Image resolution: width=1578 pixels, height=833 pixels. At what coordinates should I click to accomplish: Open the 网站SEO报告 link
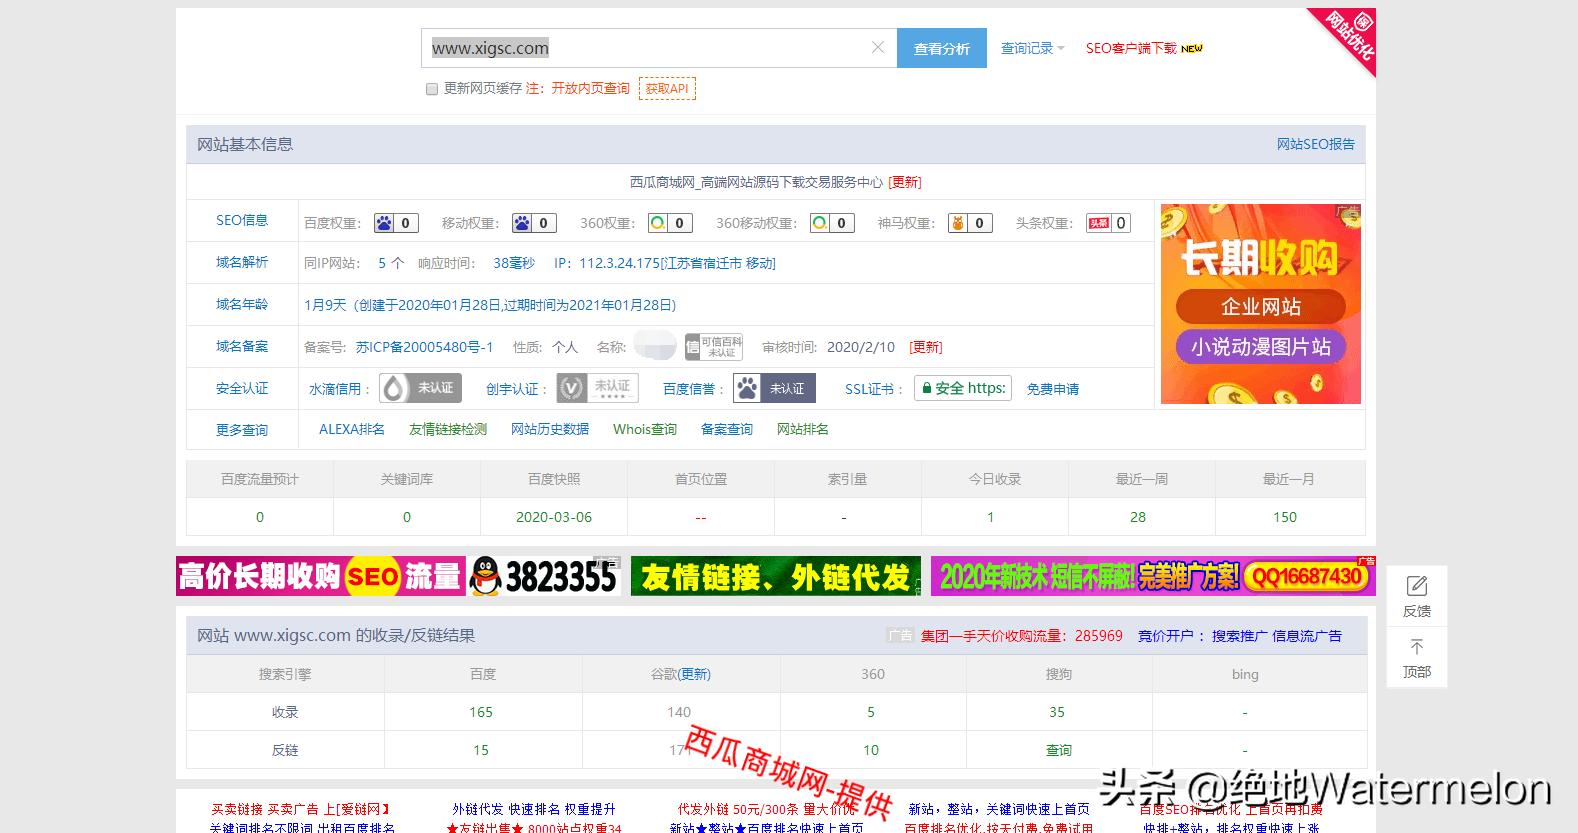1315,145
